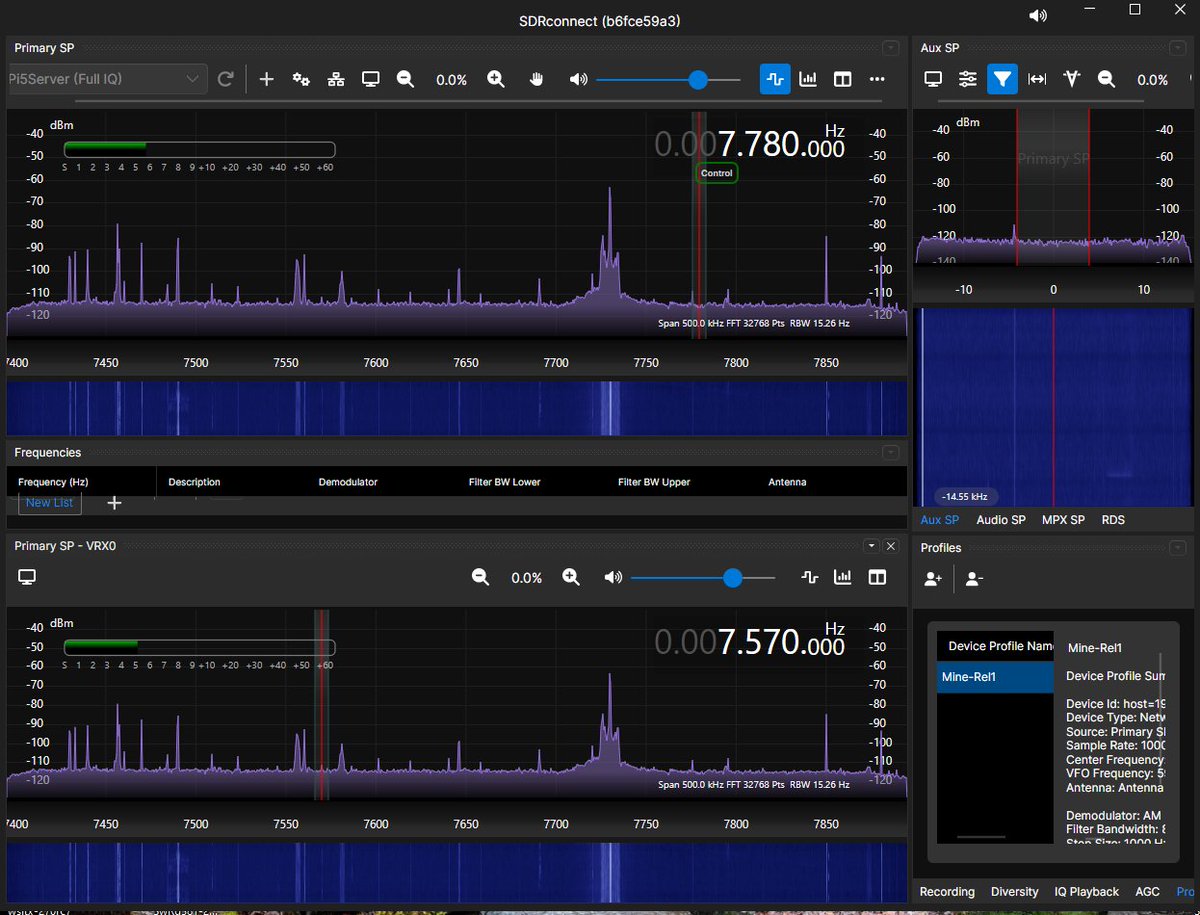Image resolution: width=1200 pixels, height=915 pixels.
Task: Click the Demodulator column header
Action: (348, 482)
